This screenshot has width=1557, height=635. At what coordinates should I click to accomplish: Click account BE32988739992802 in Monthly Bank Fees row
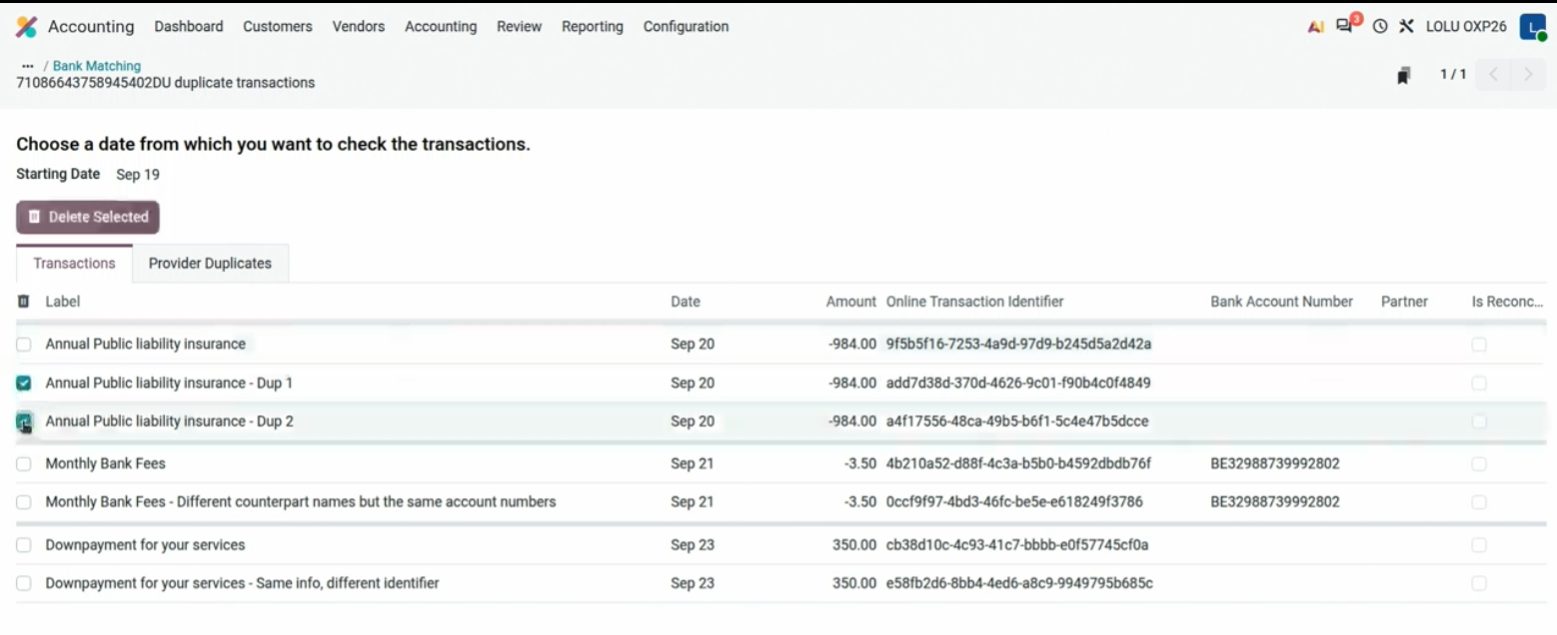coord(1275,464)
